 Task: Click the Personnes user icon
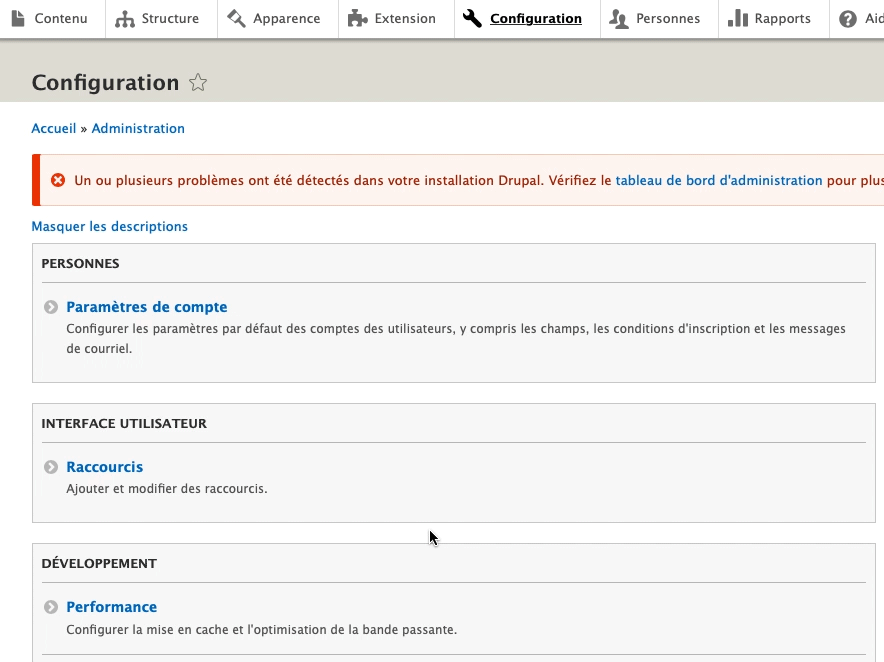tap(619, 18)
